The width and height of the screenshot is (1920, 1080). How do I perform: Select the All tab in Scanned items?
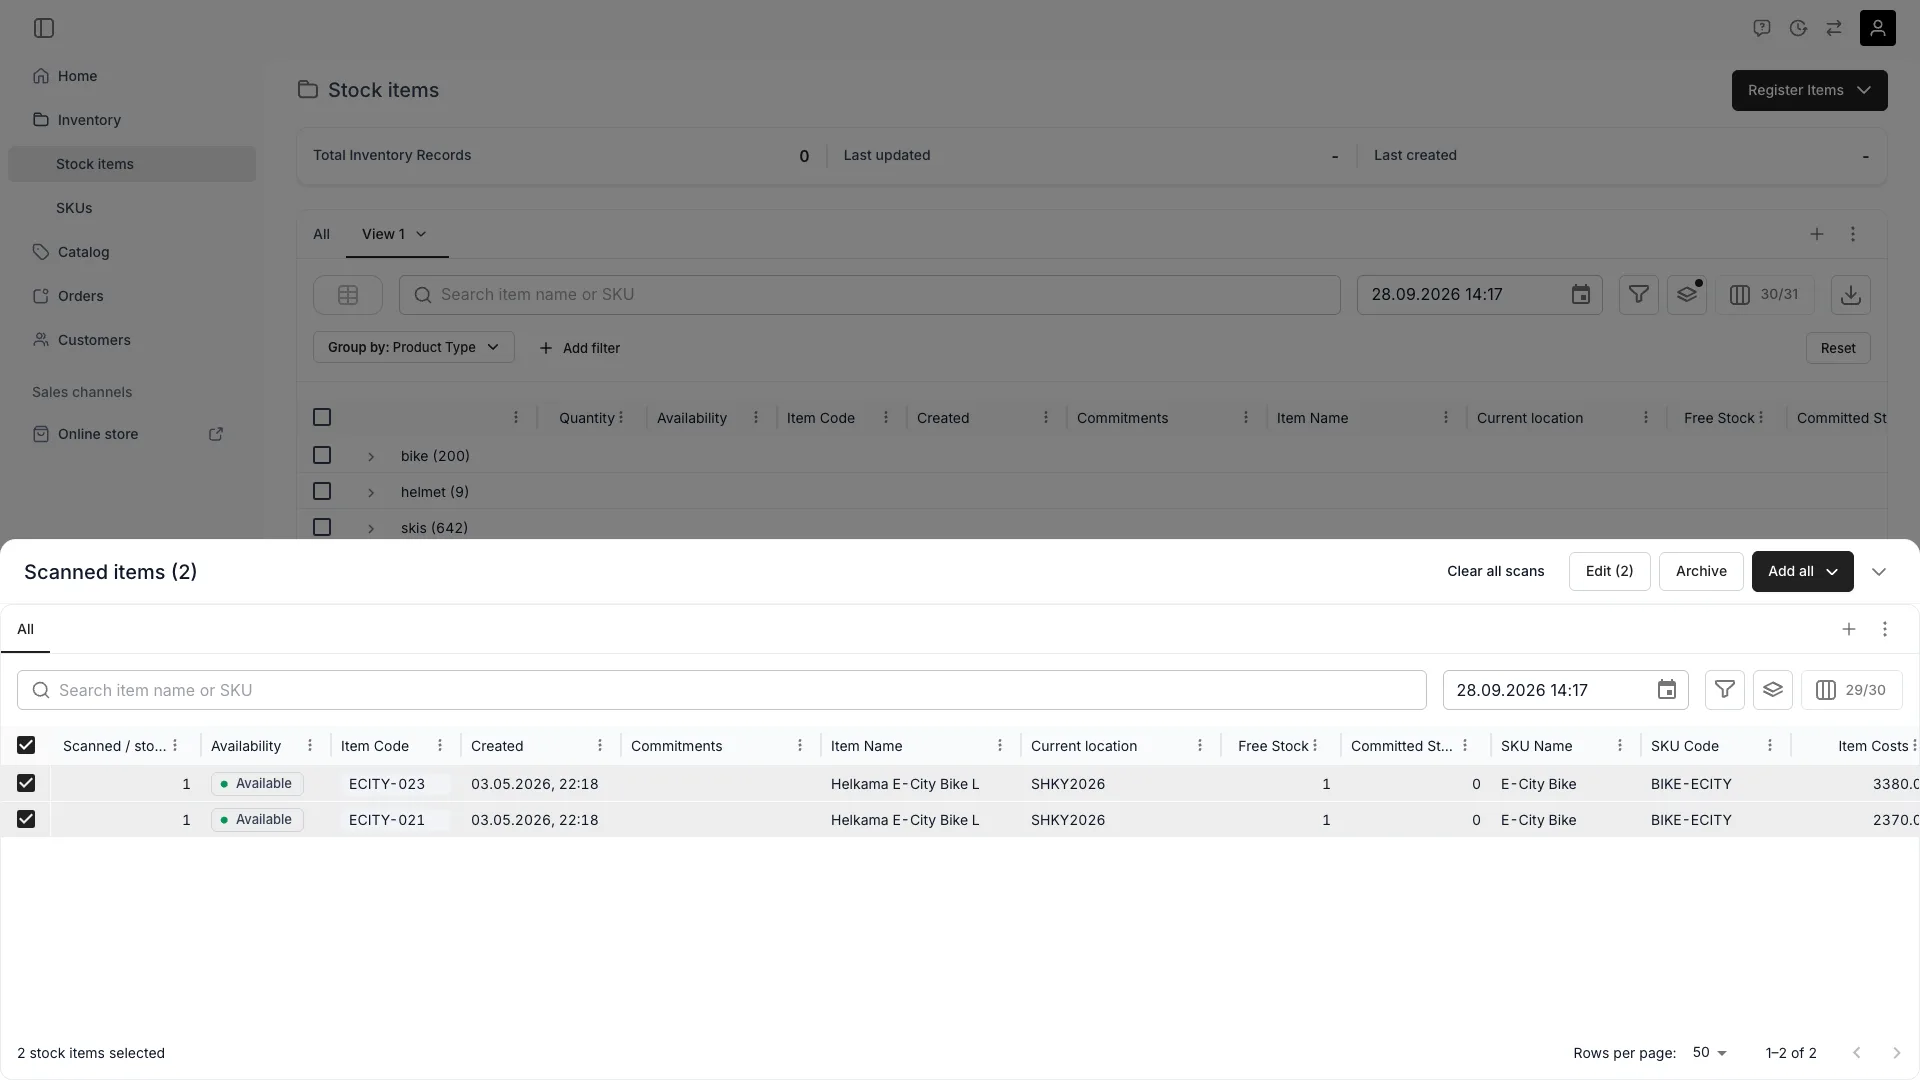tap(26, 629)
